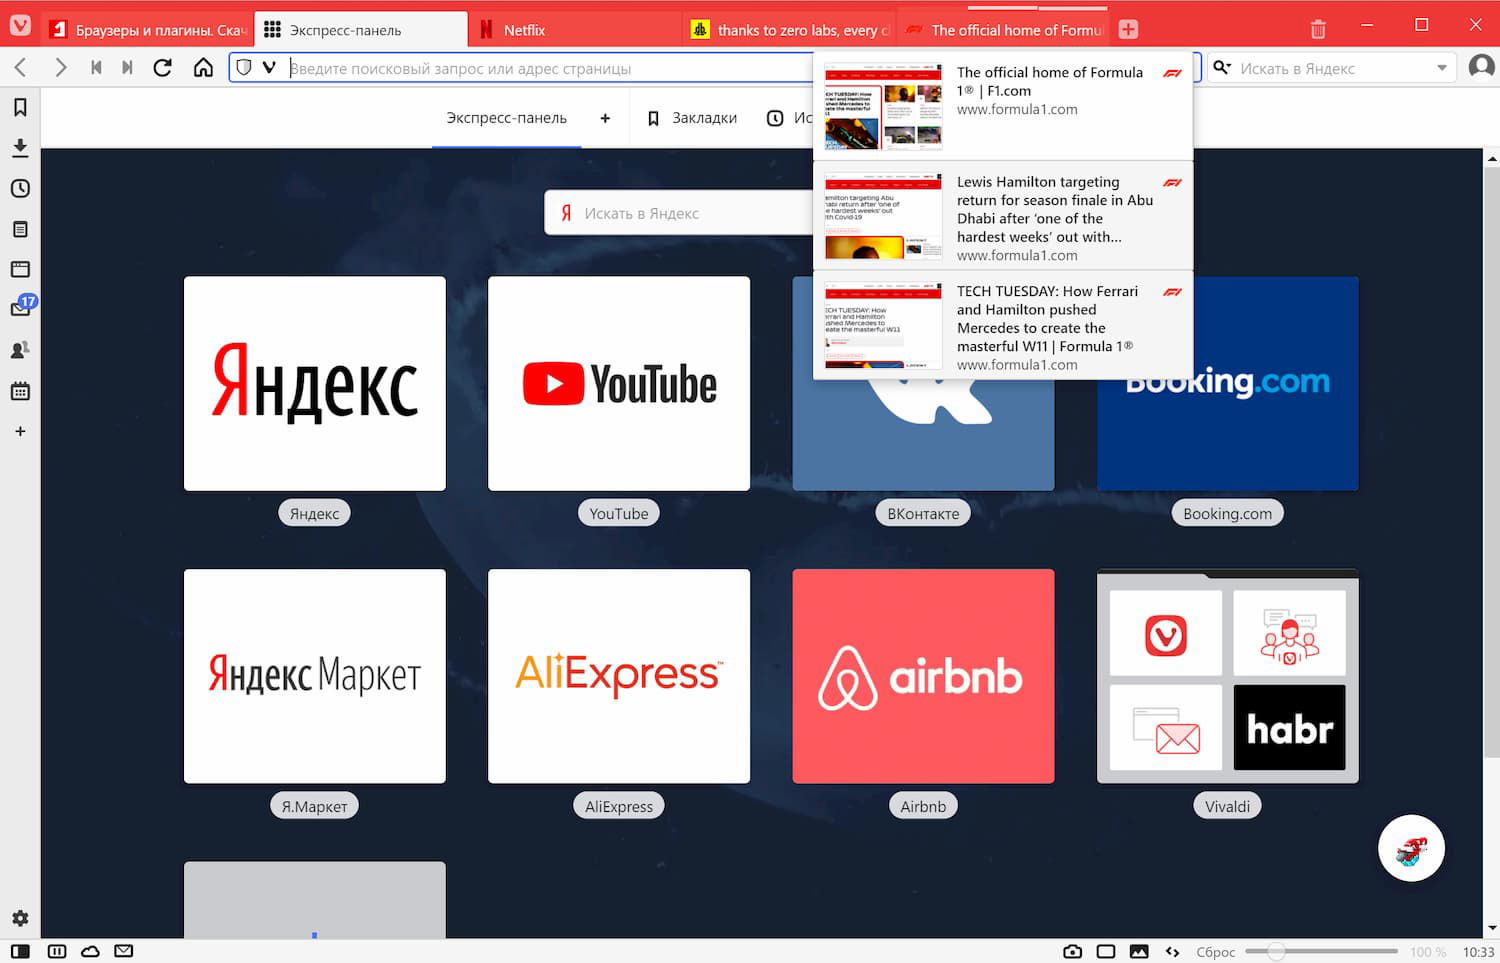Go to the home page
Image resolution: width=1500 pixels, height=963 pixels.
pyautogui.click(x=203, y=68)
